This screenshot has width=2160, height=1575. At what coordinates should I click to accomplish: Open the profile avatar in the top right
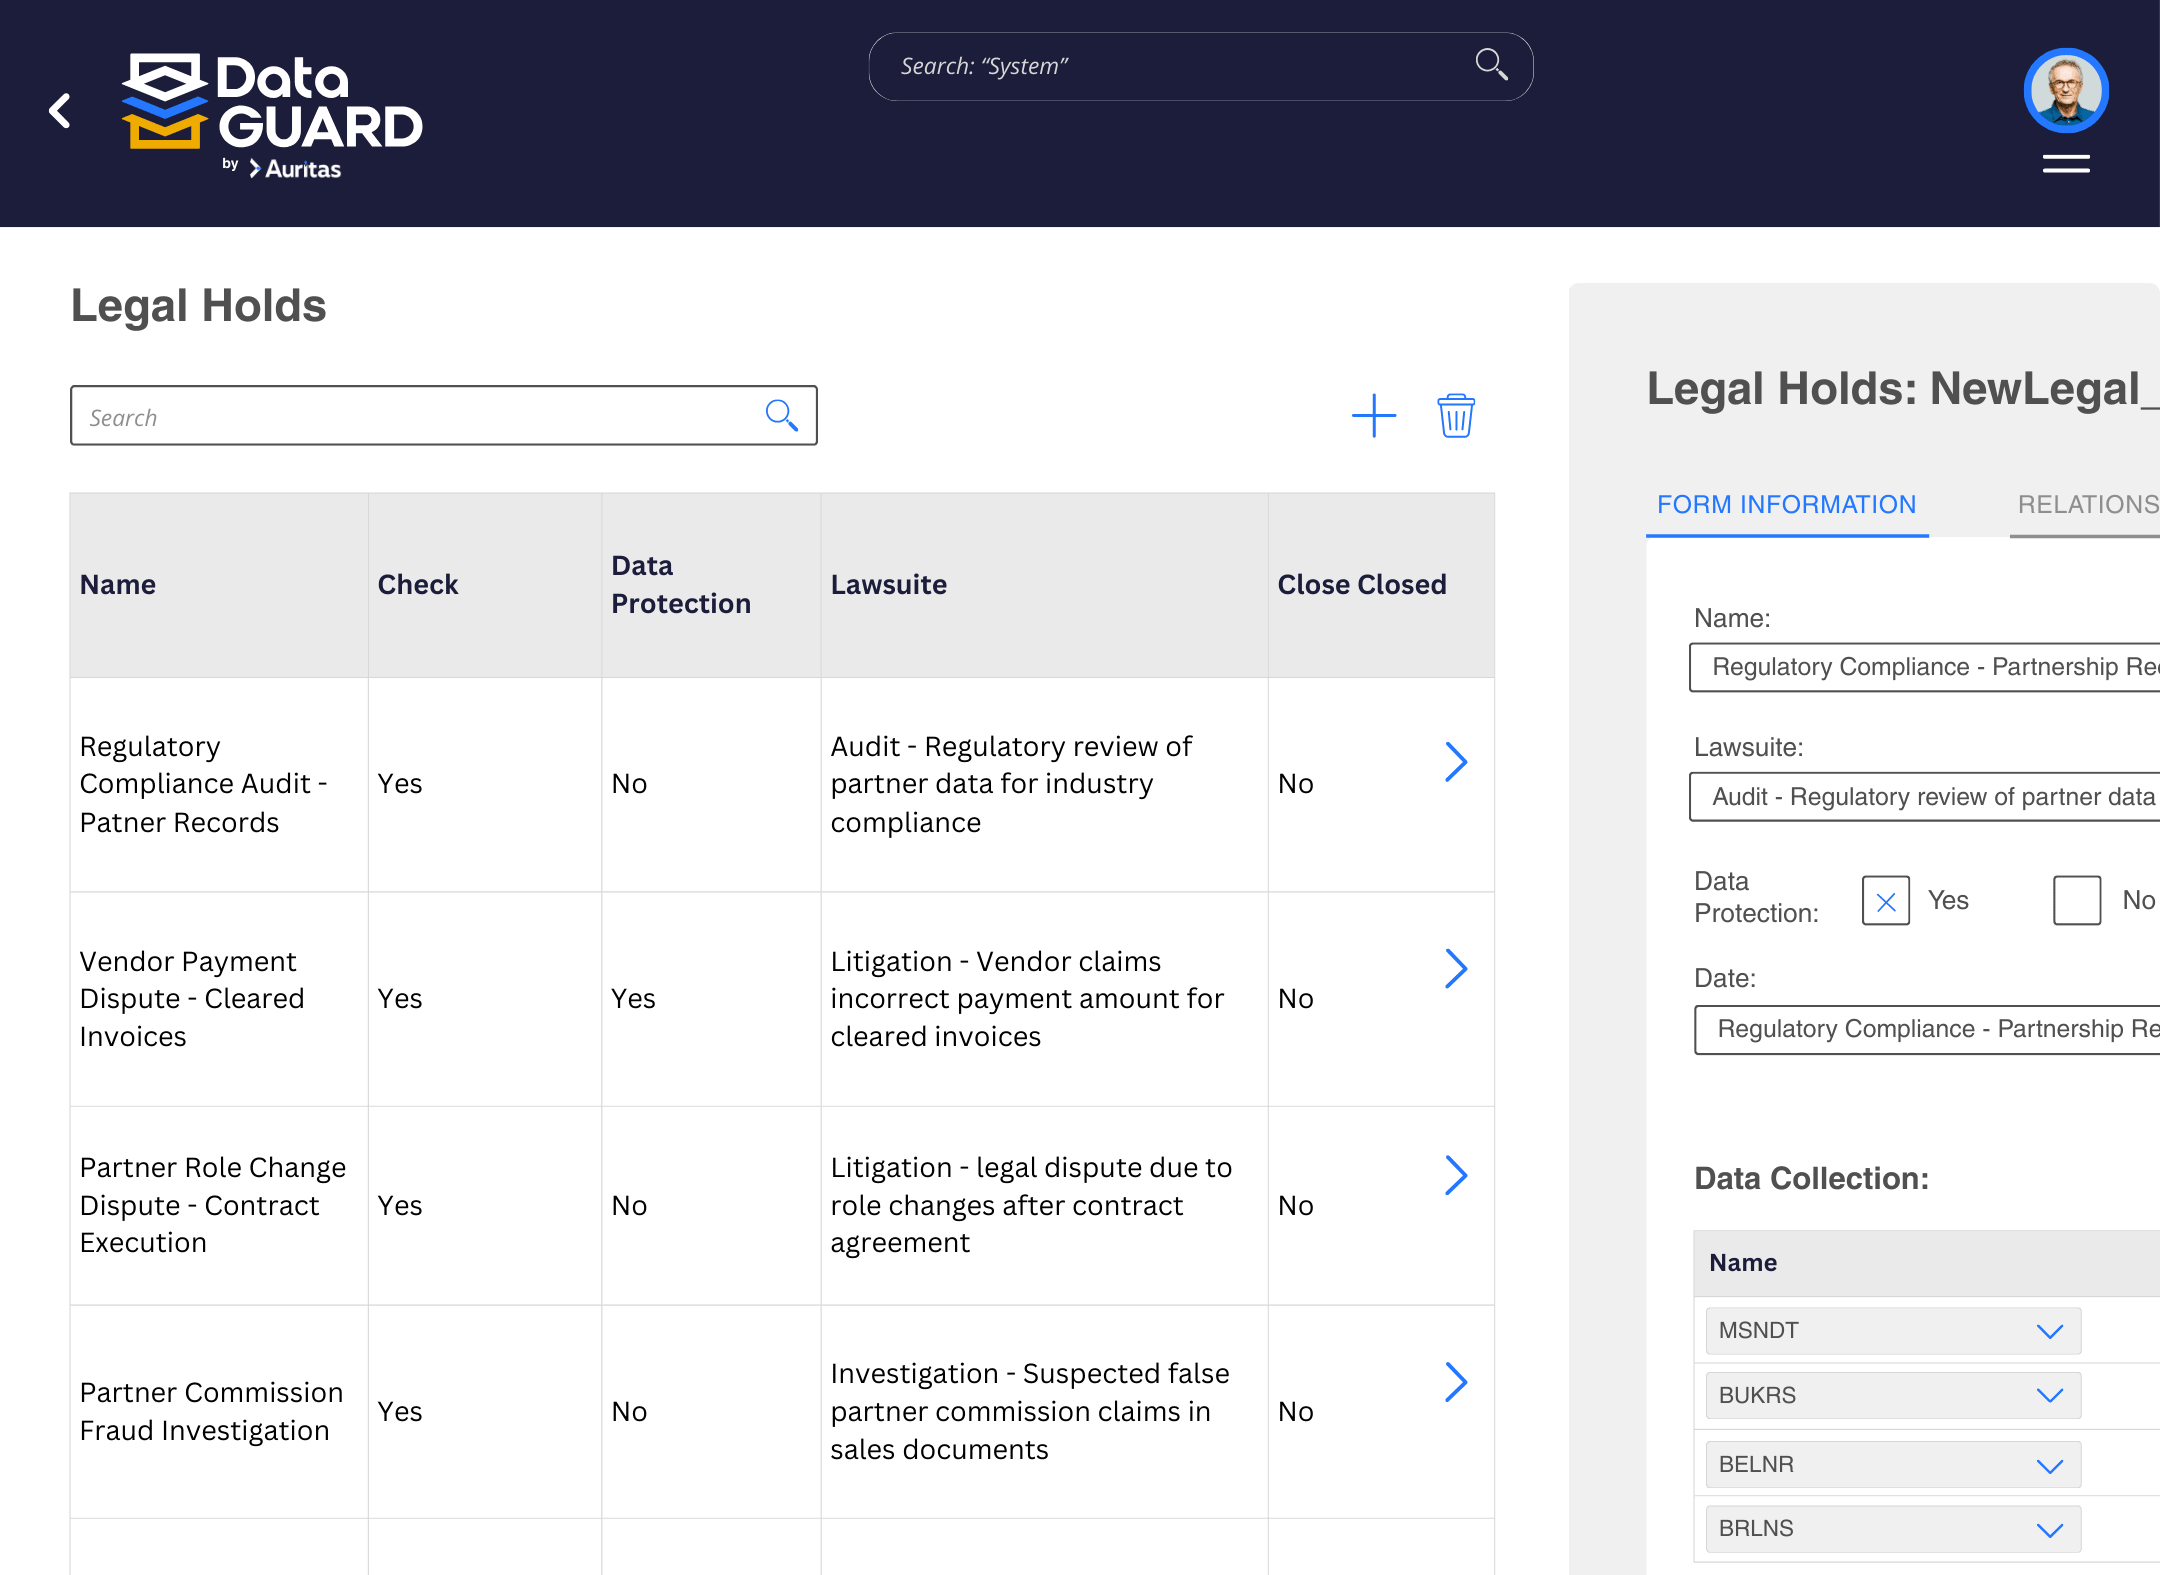click(x=2065, y=90)
